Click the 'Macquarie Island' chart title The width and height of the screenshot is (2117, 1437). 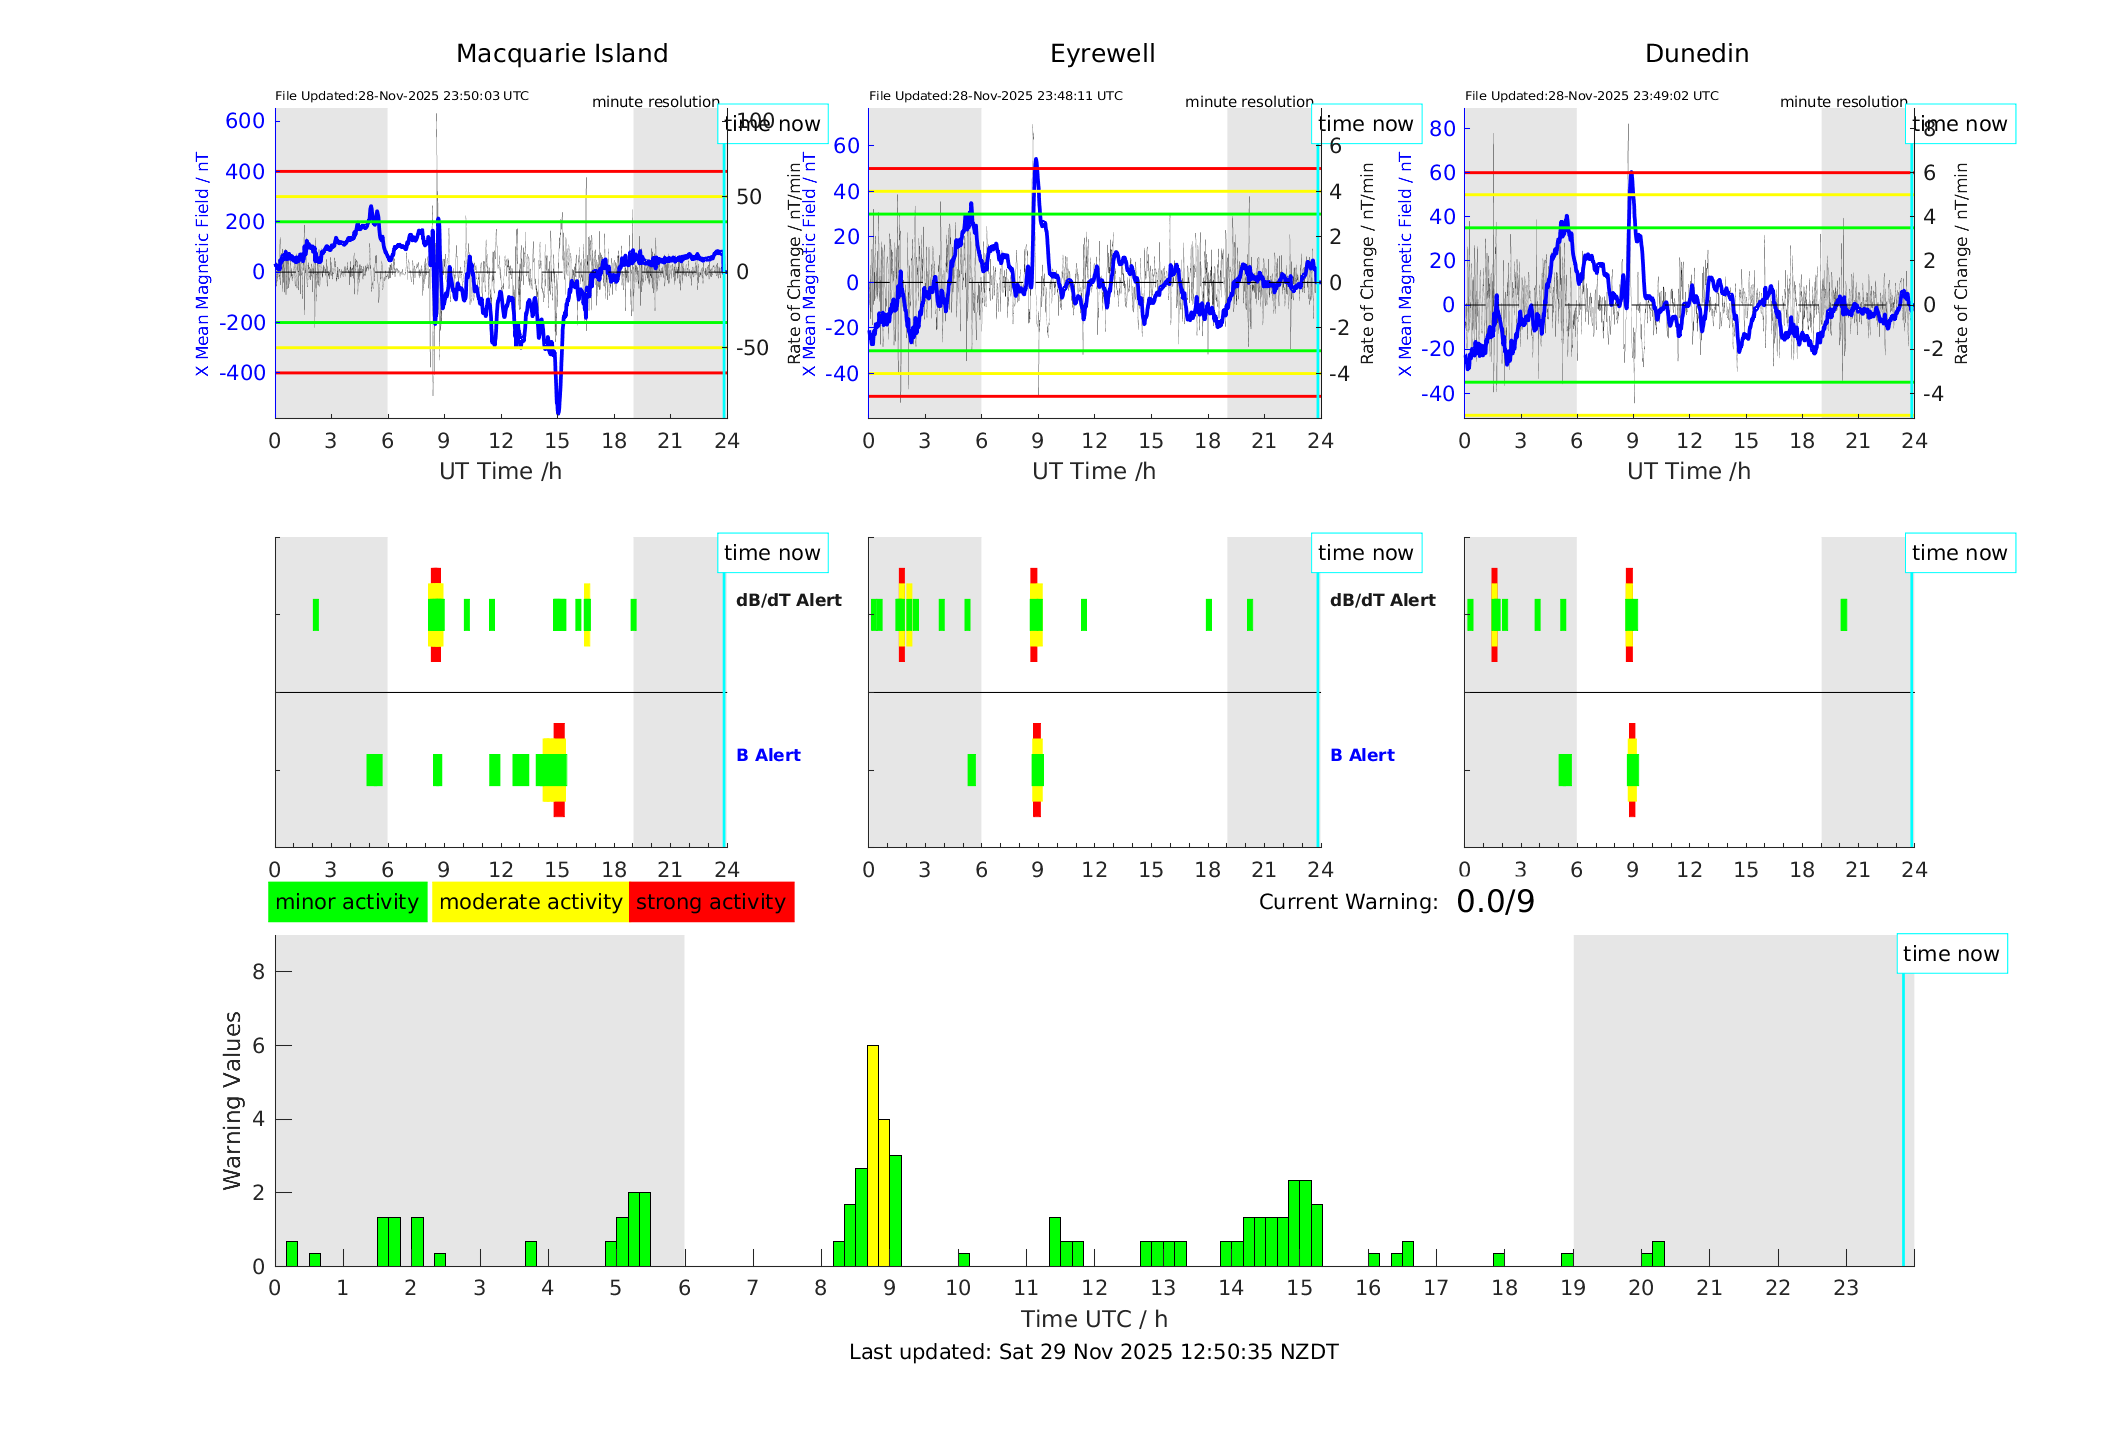point(562,54)
